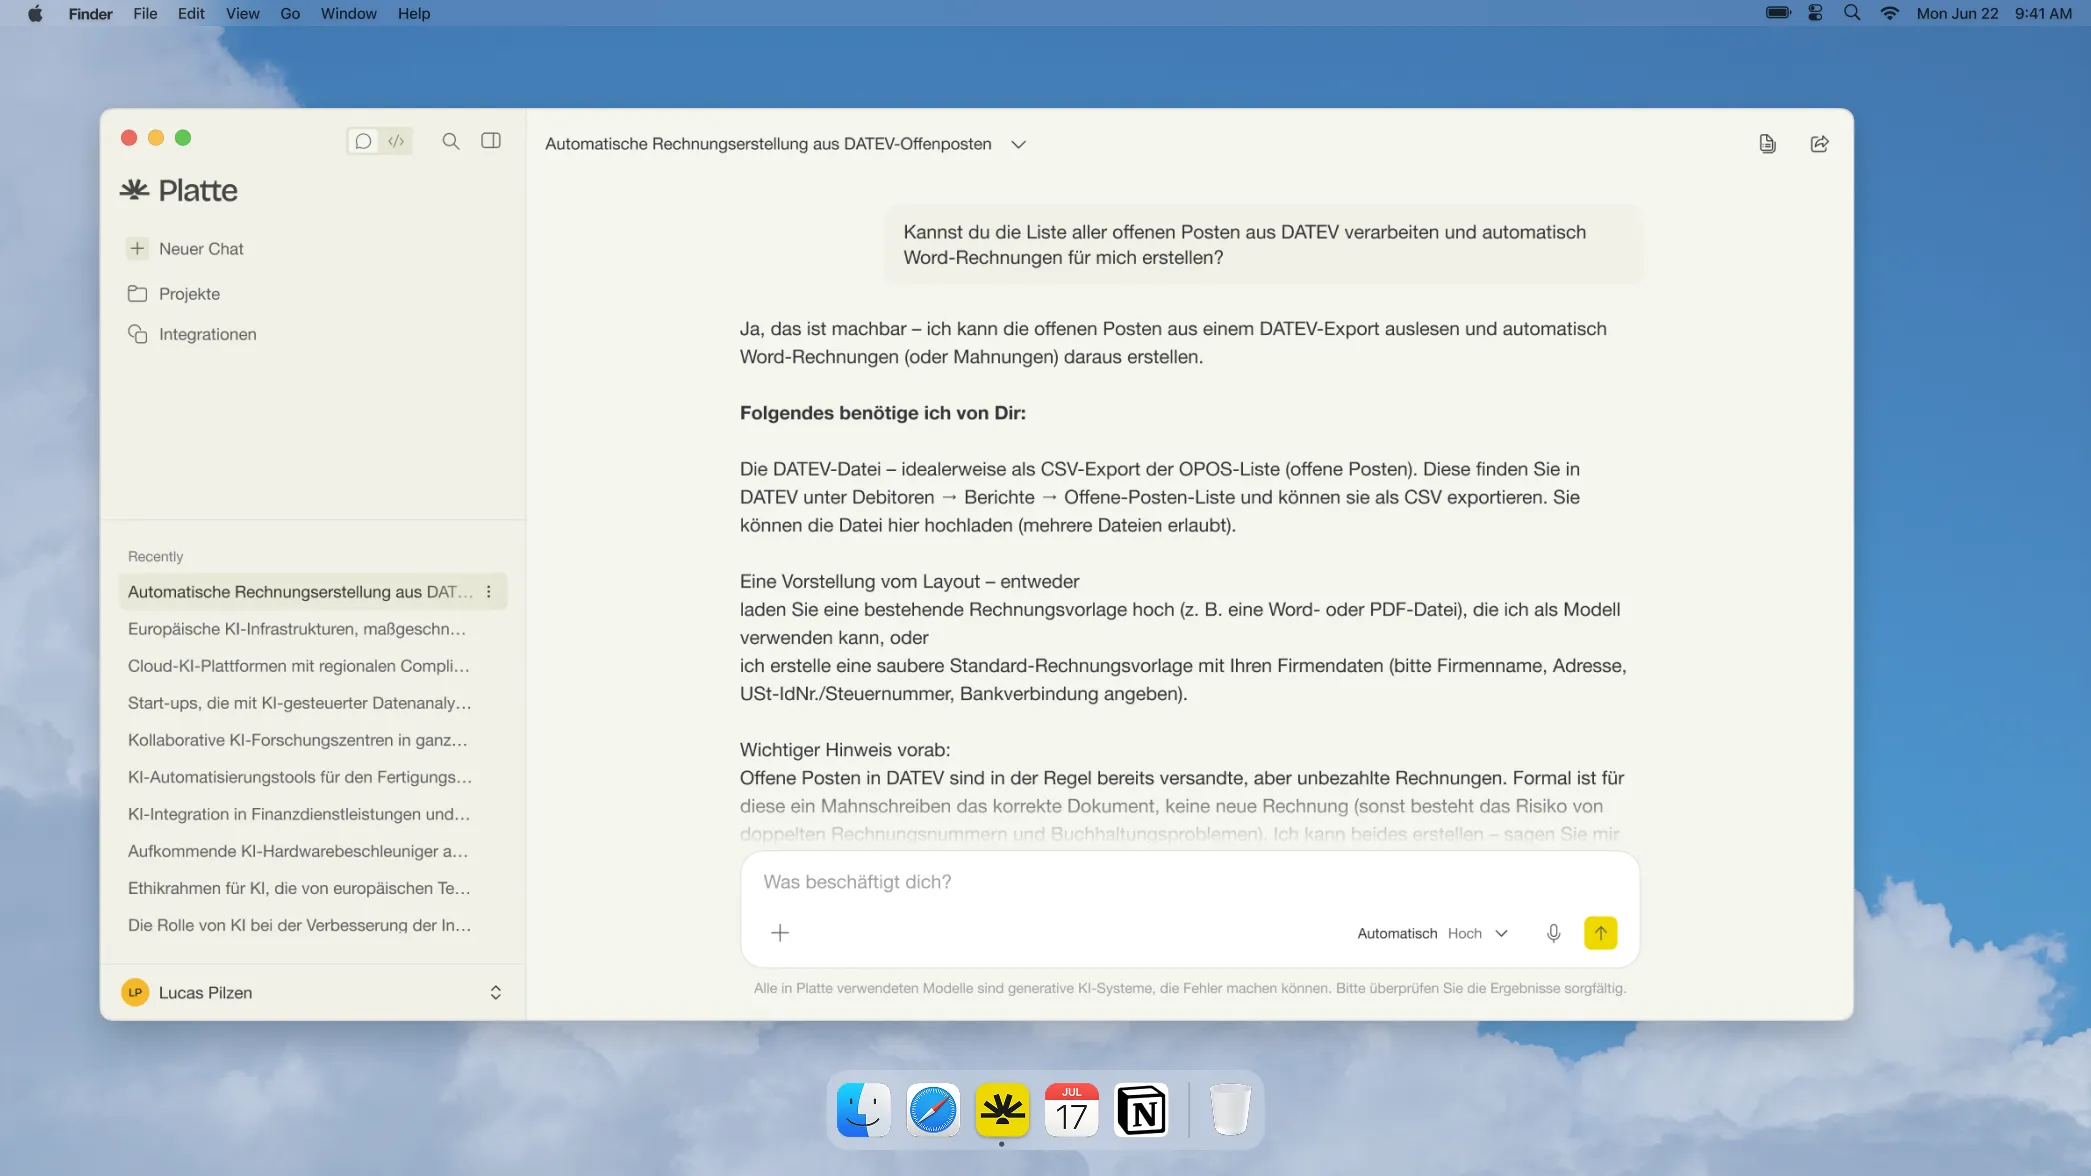Image resolution: width=2091 pixels, height=1176 pixels.
Task: Focus the 'Was beschäftigt dich?' input
Action: pos(1189,882)
